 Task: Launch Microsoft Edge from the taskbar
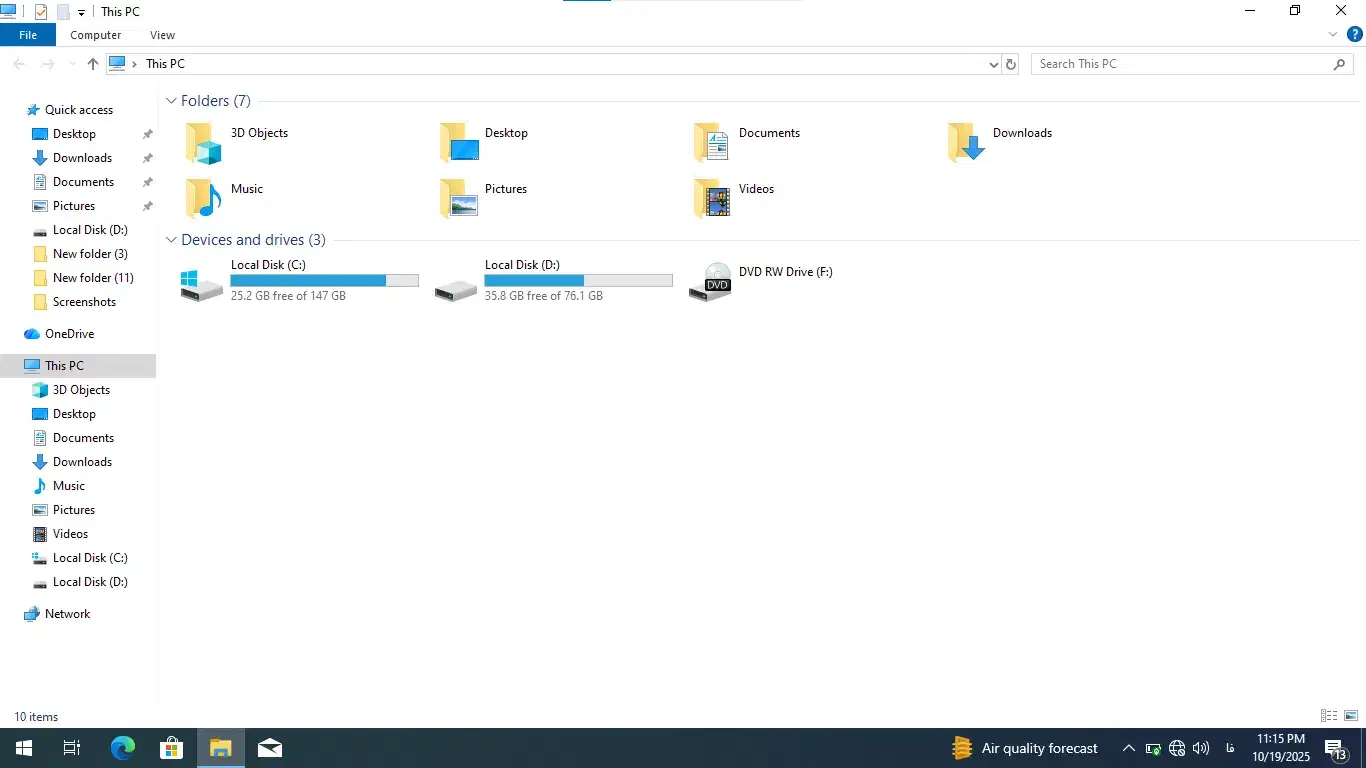[x=122, y=748]
